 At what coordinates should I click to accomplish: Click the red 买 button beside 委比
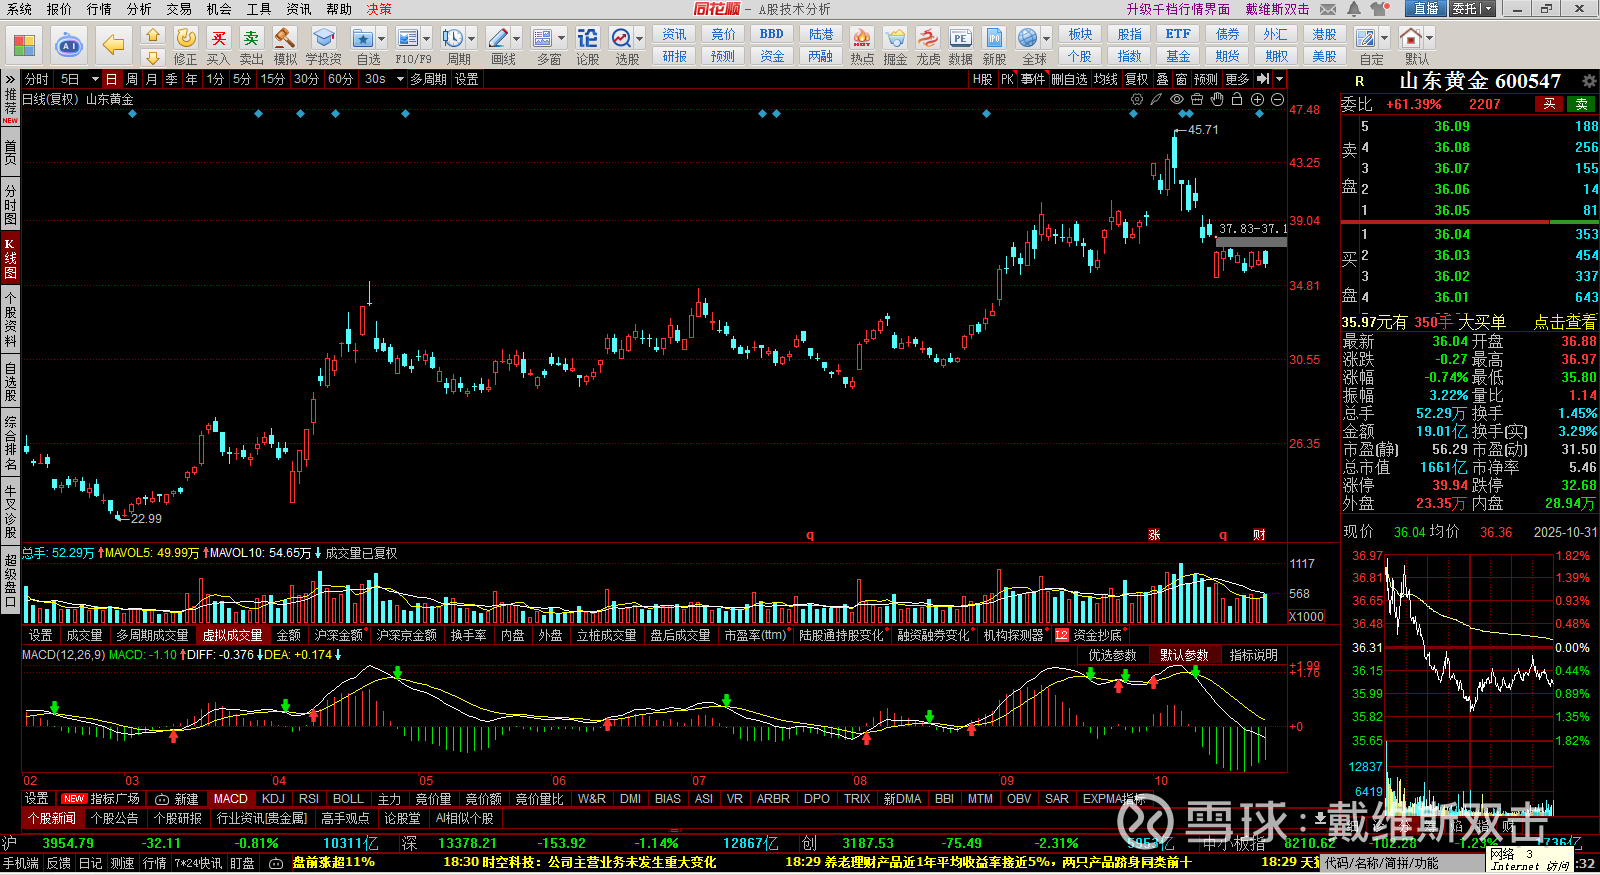[1549, 104]
